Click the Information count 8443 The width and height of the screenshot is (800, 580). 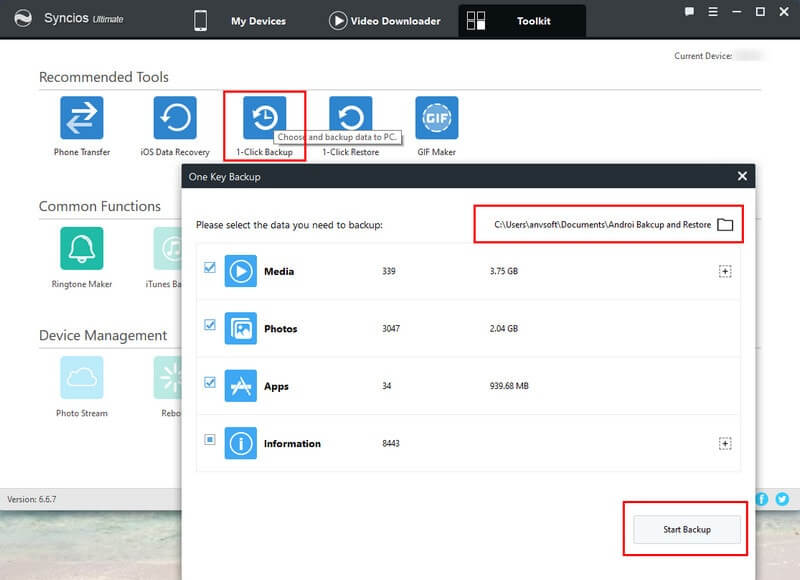(x=391, y=443)
